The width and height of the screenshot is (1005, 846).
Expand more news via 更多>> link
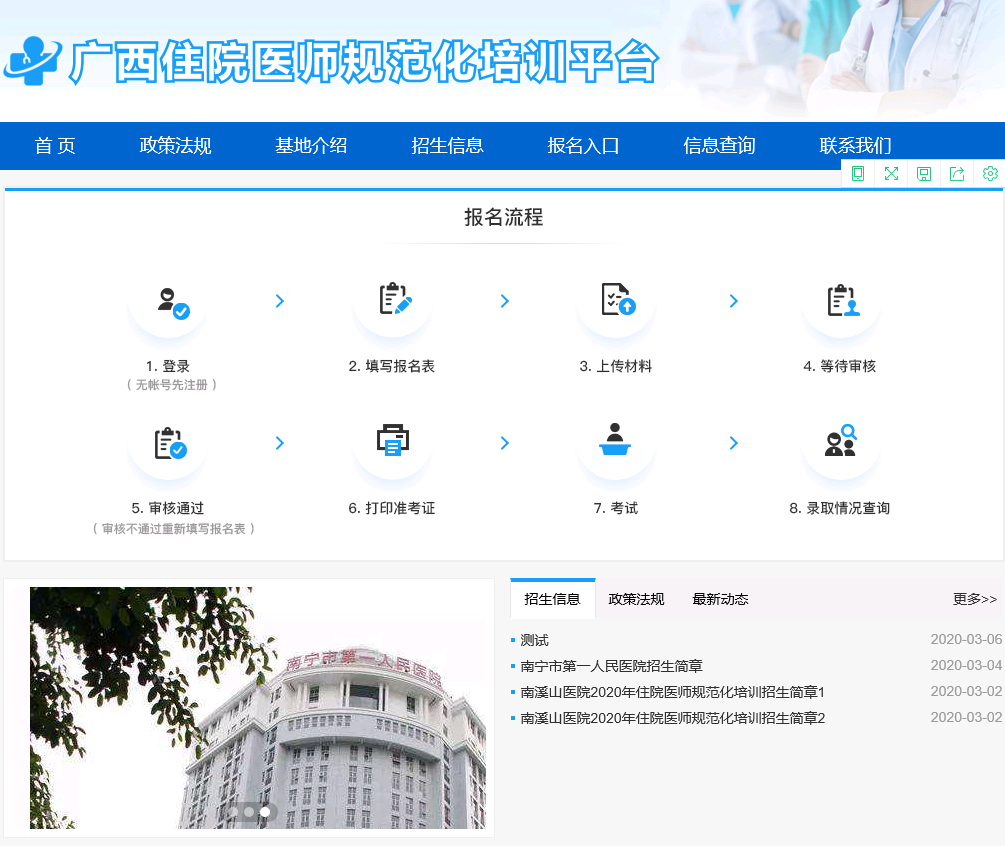pos(974,599)
